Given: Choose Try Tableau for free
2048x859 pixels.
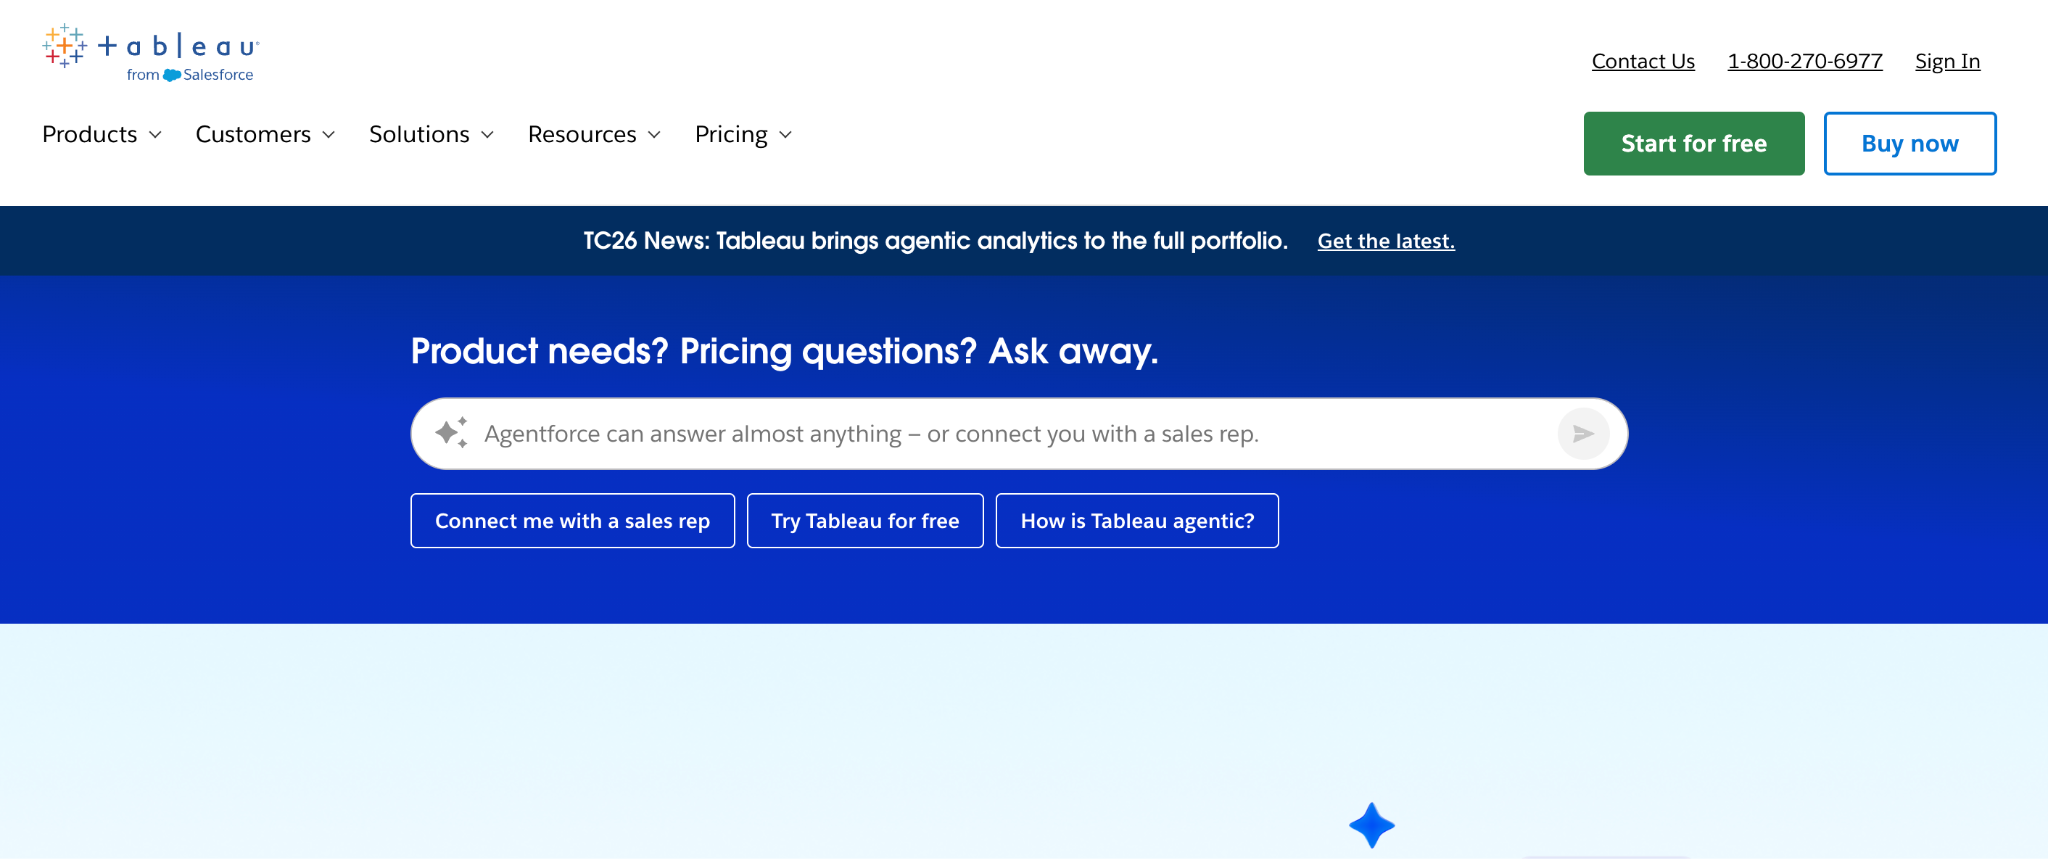Looking at the screenshot, I should tap(865, 521).
